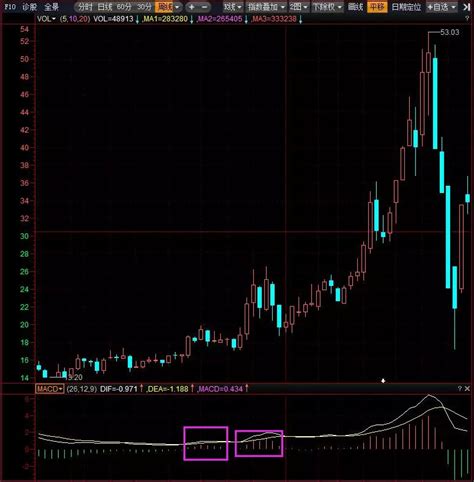Add stock via +自选 button
Image resolution: width=474 pixels, height=482 pixels.
click(x=441, y=7)
